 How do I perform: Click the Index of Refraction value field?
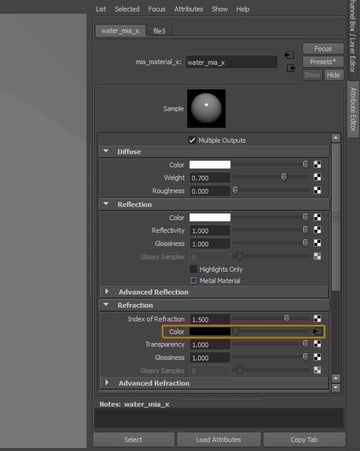point(210,319)
